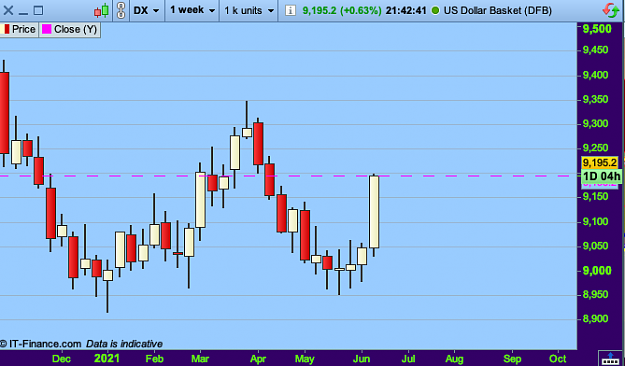Open the instrument info icon

point(290,11)
